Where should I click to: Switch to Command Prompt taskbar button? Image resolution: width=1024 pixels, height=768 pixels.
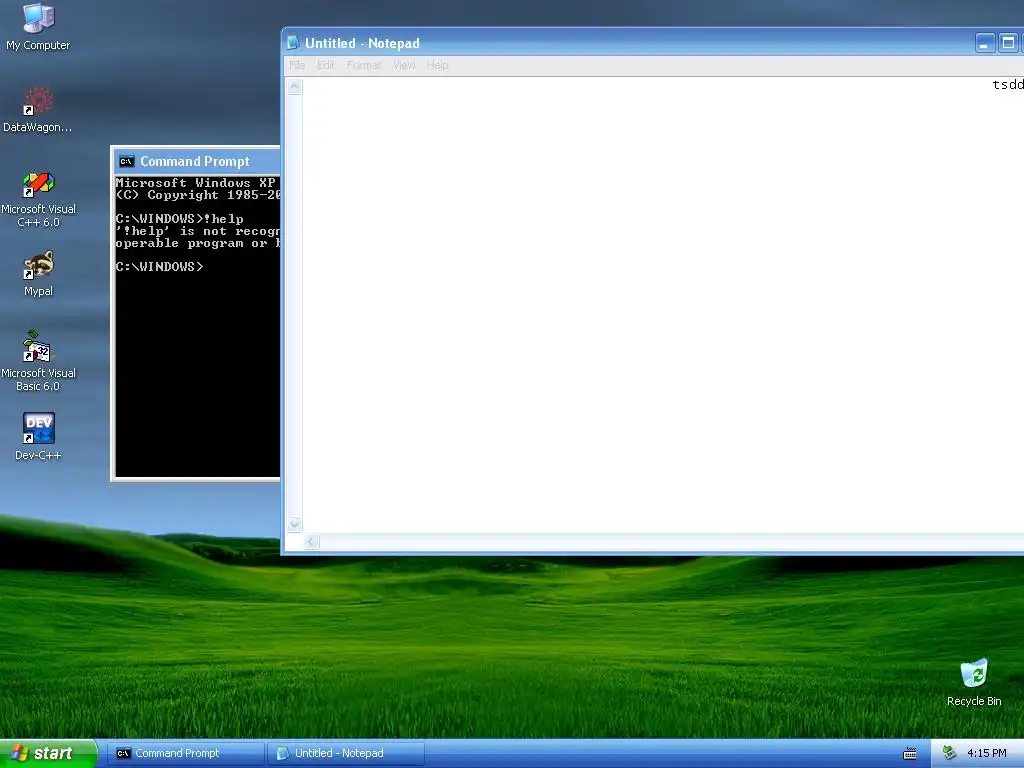click(185, 753)
